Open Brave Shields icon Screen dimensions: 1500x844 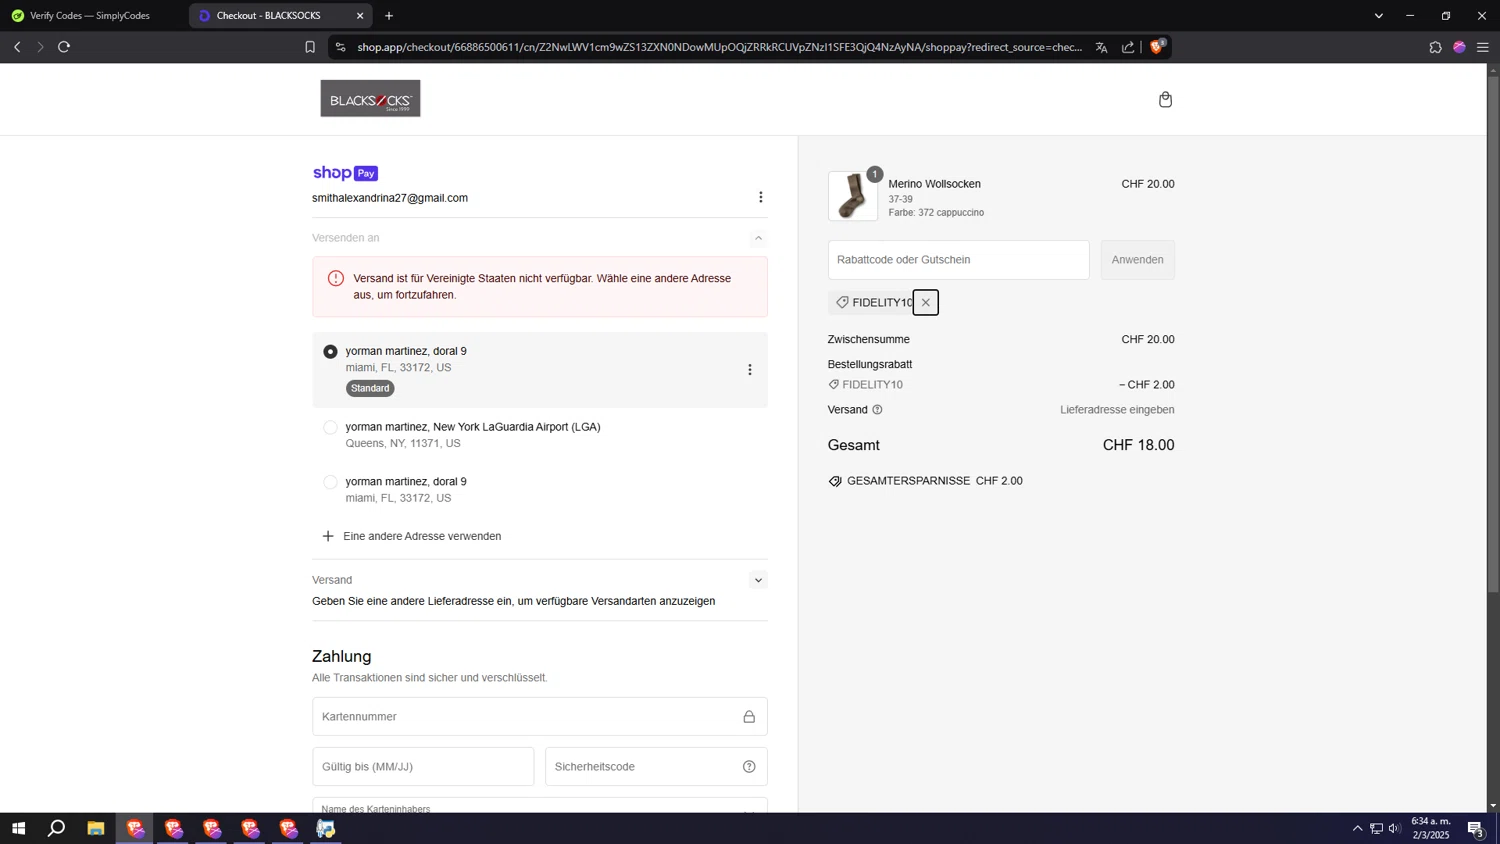[x=1157, y=46]
